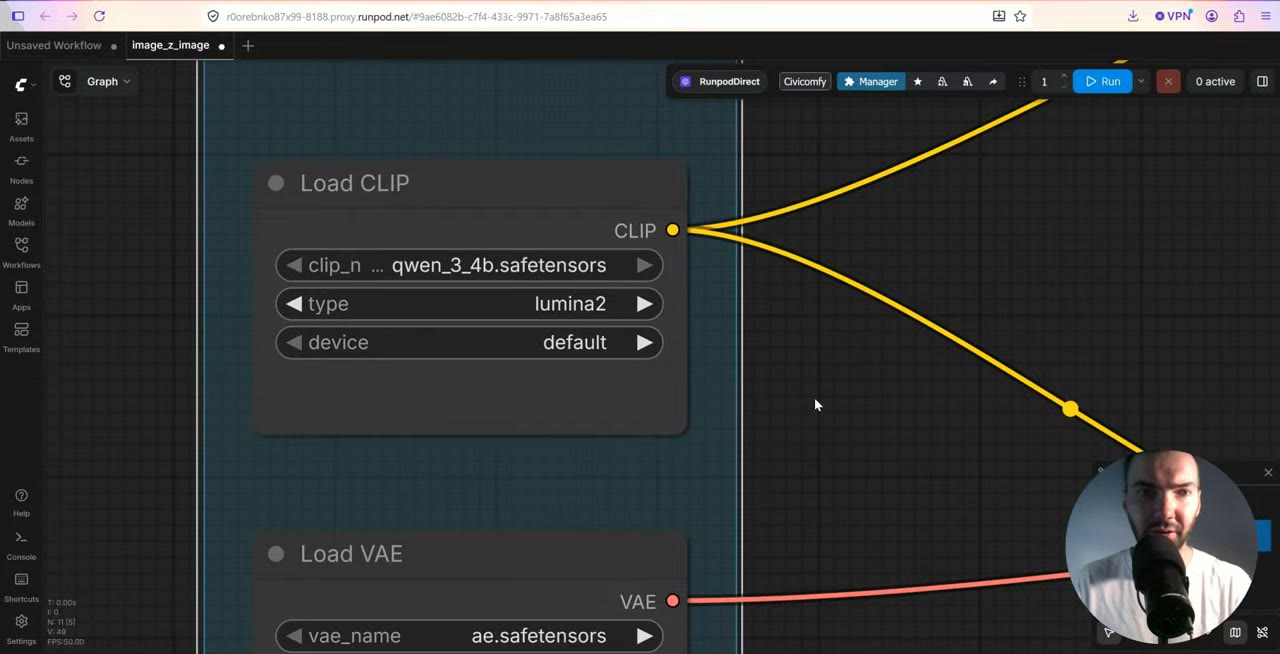Switch to the Unsaved Workflow tab

pyautogui.click(x=54, y=46)
